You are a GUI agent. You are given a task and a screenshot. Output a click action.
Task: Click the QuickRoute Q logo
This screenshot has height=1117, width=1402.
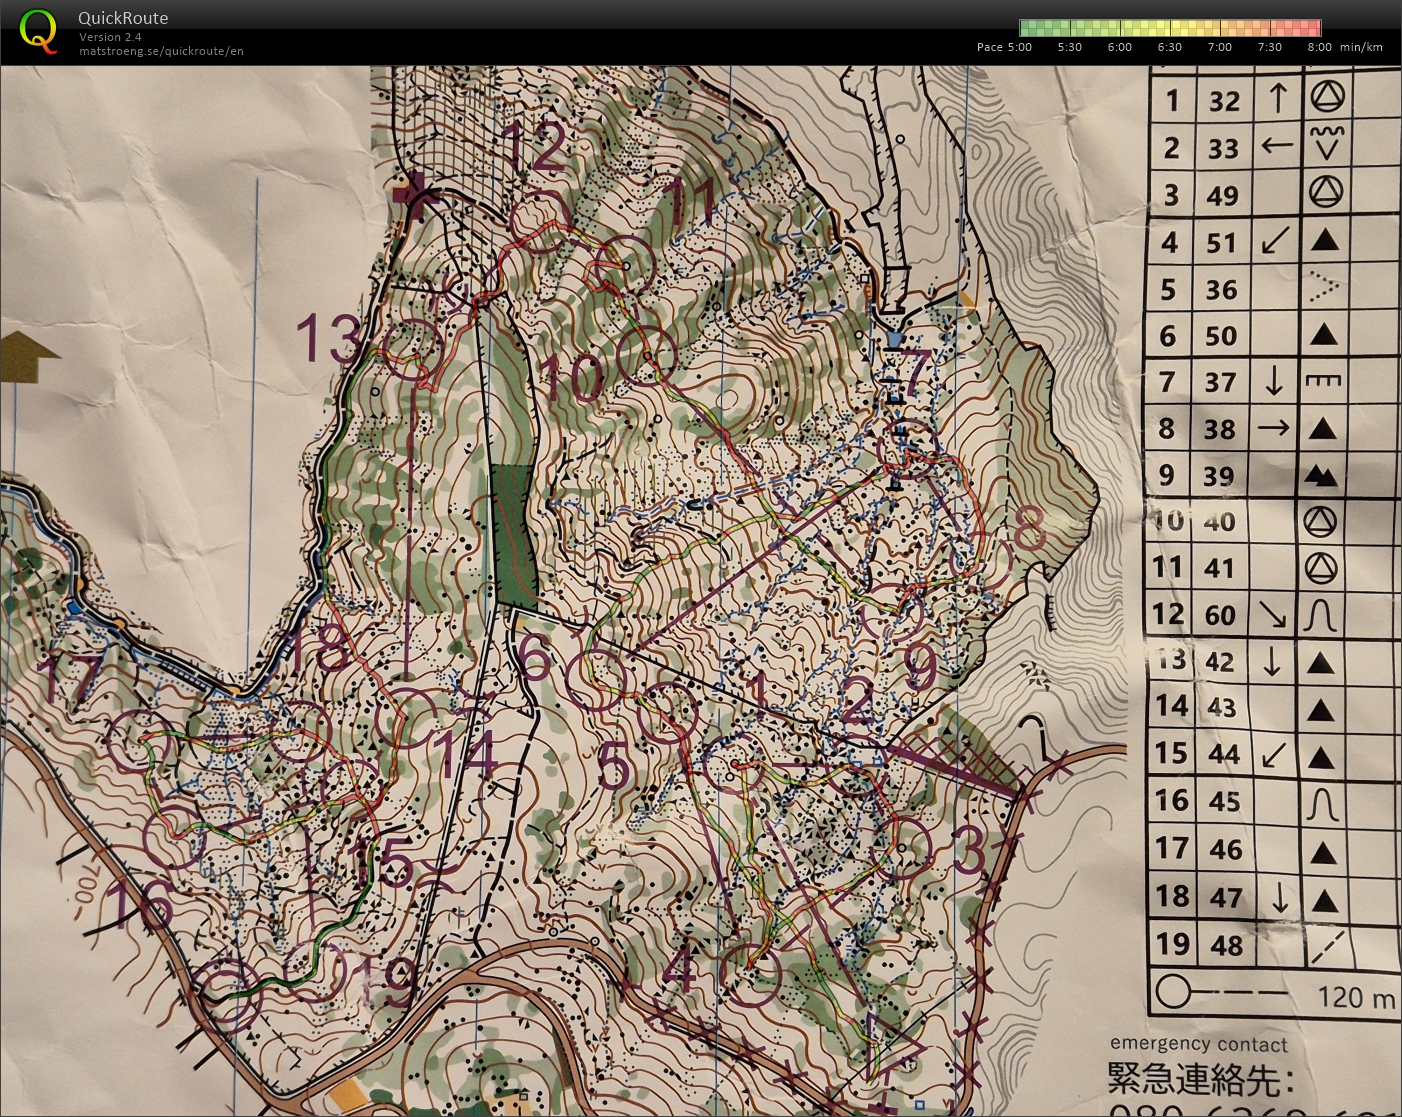(38, 31)
